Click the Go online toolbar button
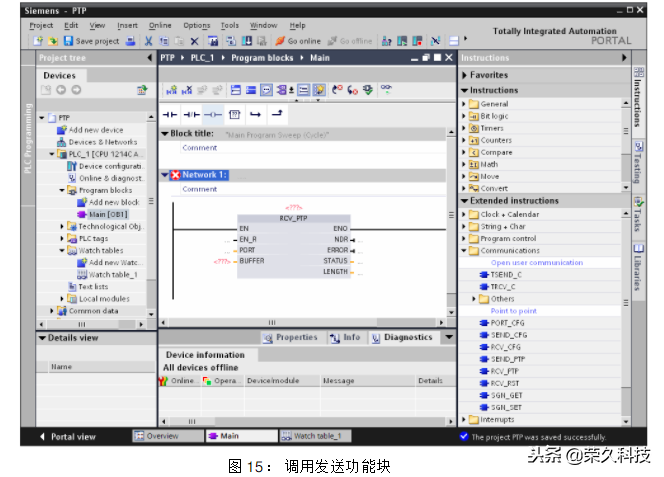664x477 pixels. (x=298, y=41)
